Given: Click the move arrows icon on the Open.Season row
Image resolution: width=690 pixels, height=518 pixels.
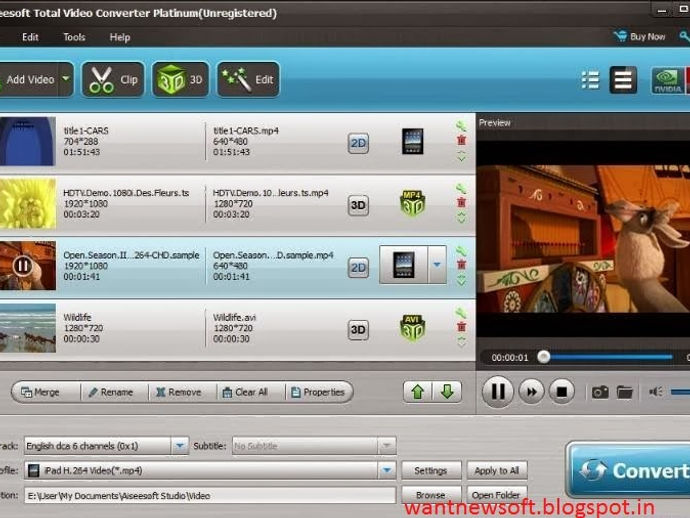Looking at the screenshot, I should (461, 280).
